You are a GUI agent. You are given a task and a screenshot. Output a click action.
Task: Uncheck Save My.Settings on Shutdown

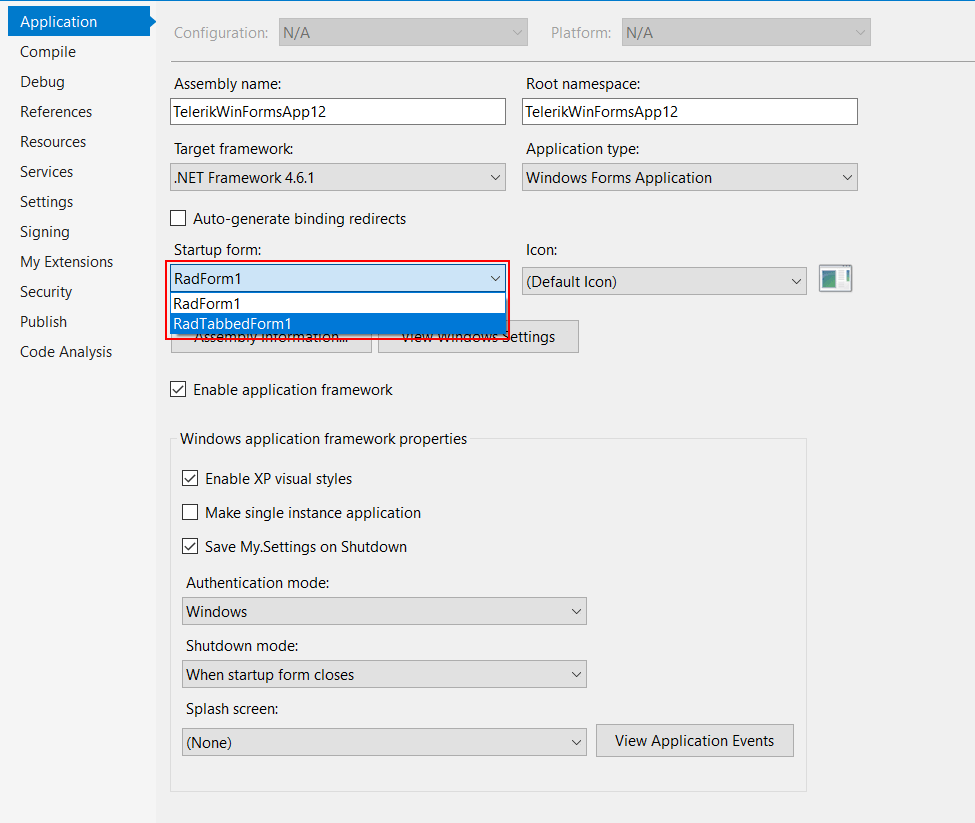tap(190, 546)
